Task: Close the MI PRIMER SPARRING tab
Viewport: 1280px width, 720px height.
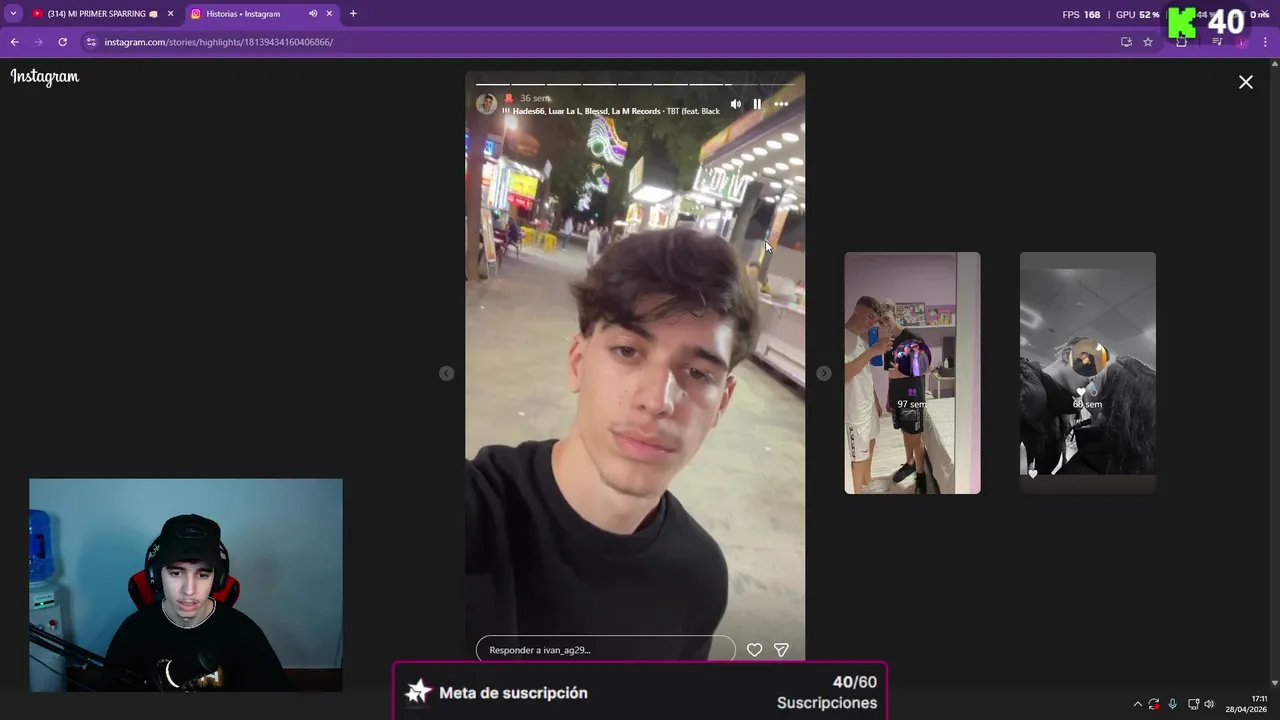Action: [171, 14]
